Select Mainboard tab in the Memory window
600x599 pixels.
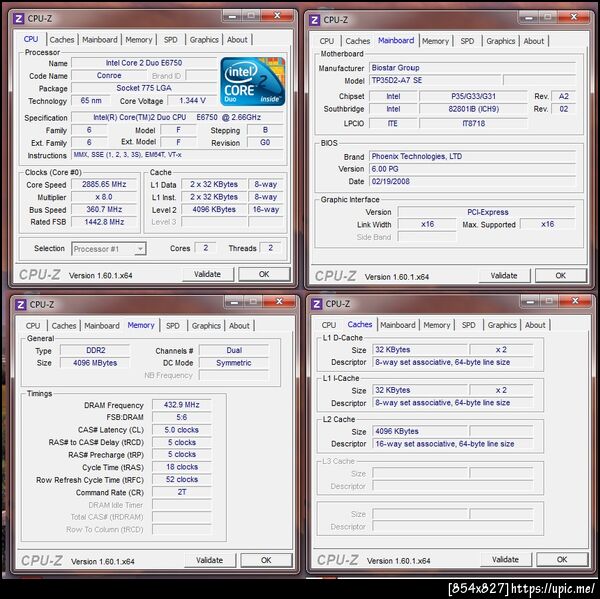click(x=102, y=326)
